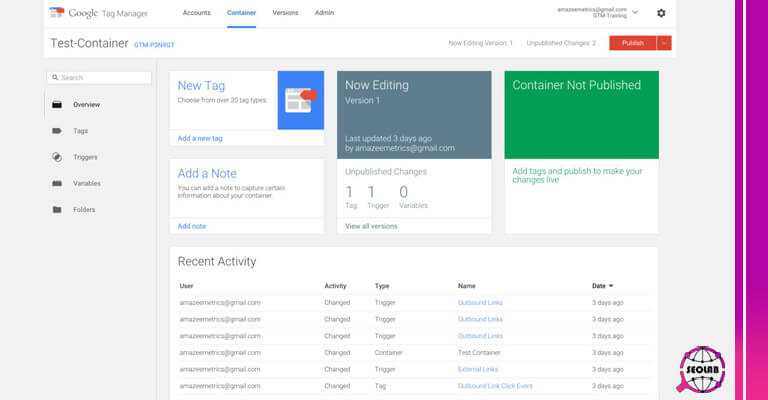This screenshot has height=400, width=768.
Task: Click the blue New Tag illustration icon
Action: click(301, 100)
